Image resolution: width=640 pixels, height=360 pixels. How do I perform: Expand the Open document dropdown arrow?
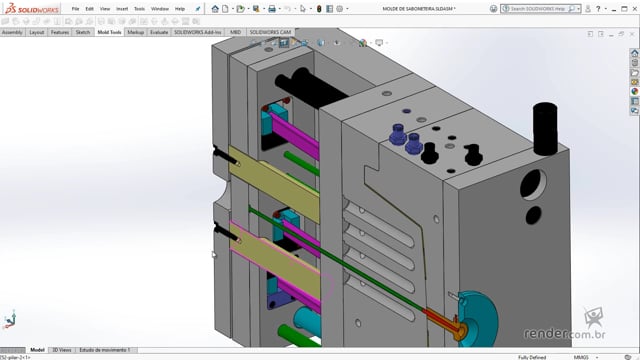click(248, 9)
